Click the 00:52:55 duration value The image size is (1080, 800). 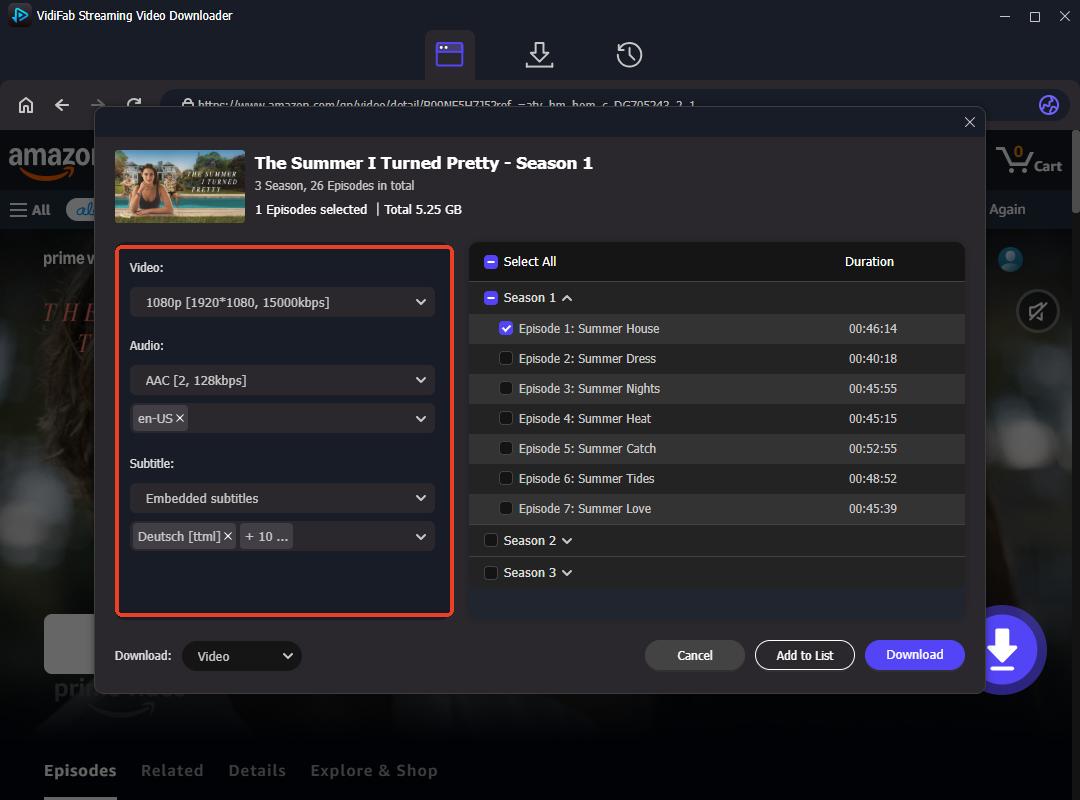tap(873, 449)
